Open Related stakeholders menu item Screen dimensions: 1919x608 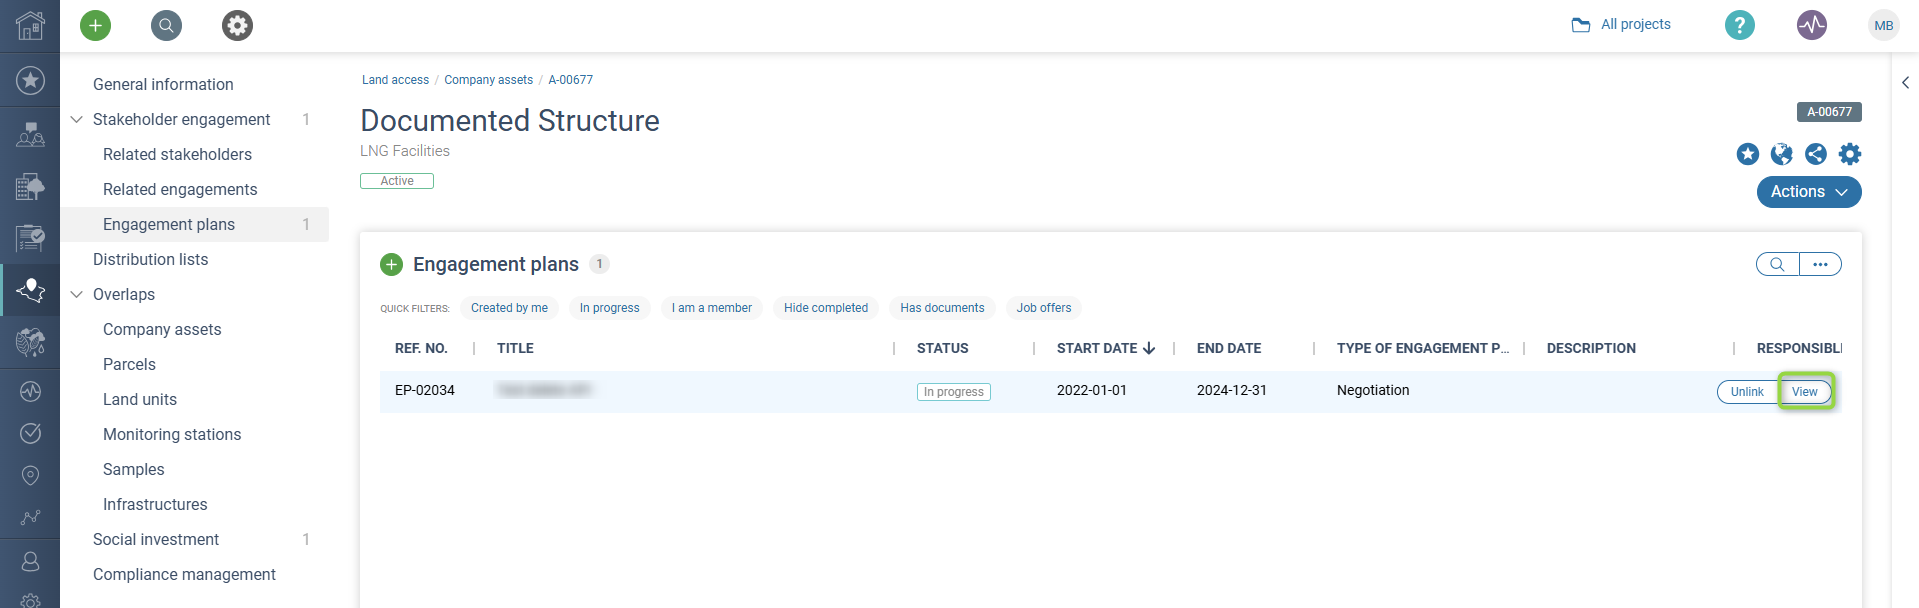click(x=177, y=154)
